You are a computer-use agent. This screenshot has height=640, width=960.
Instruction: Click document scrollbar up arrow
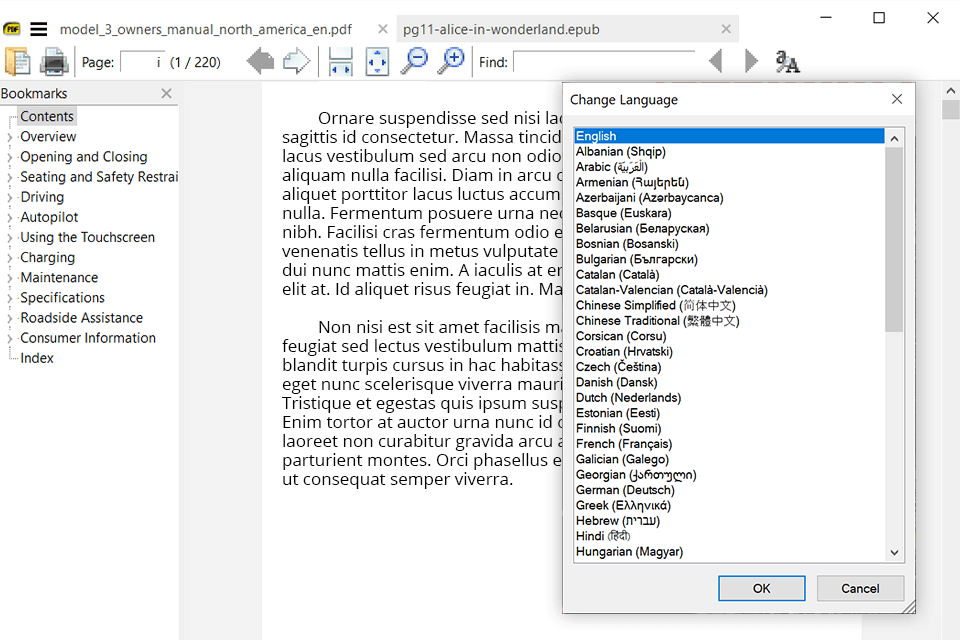tap(951, 91)
